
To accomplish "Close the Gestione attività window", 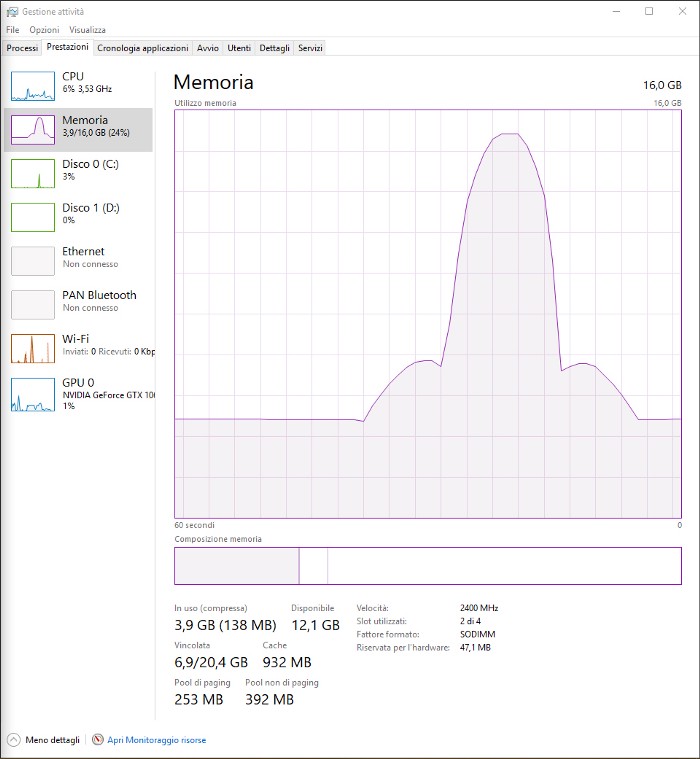I will click(x=682, y=11).
